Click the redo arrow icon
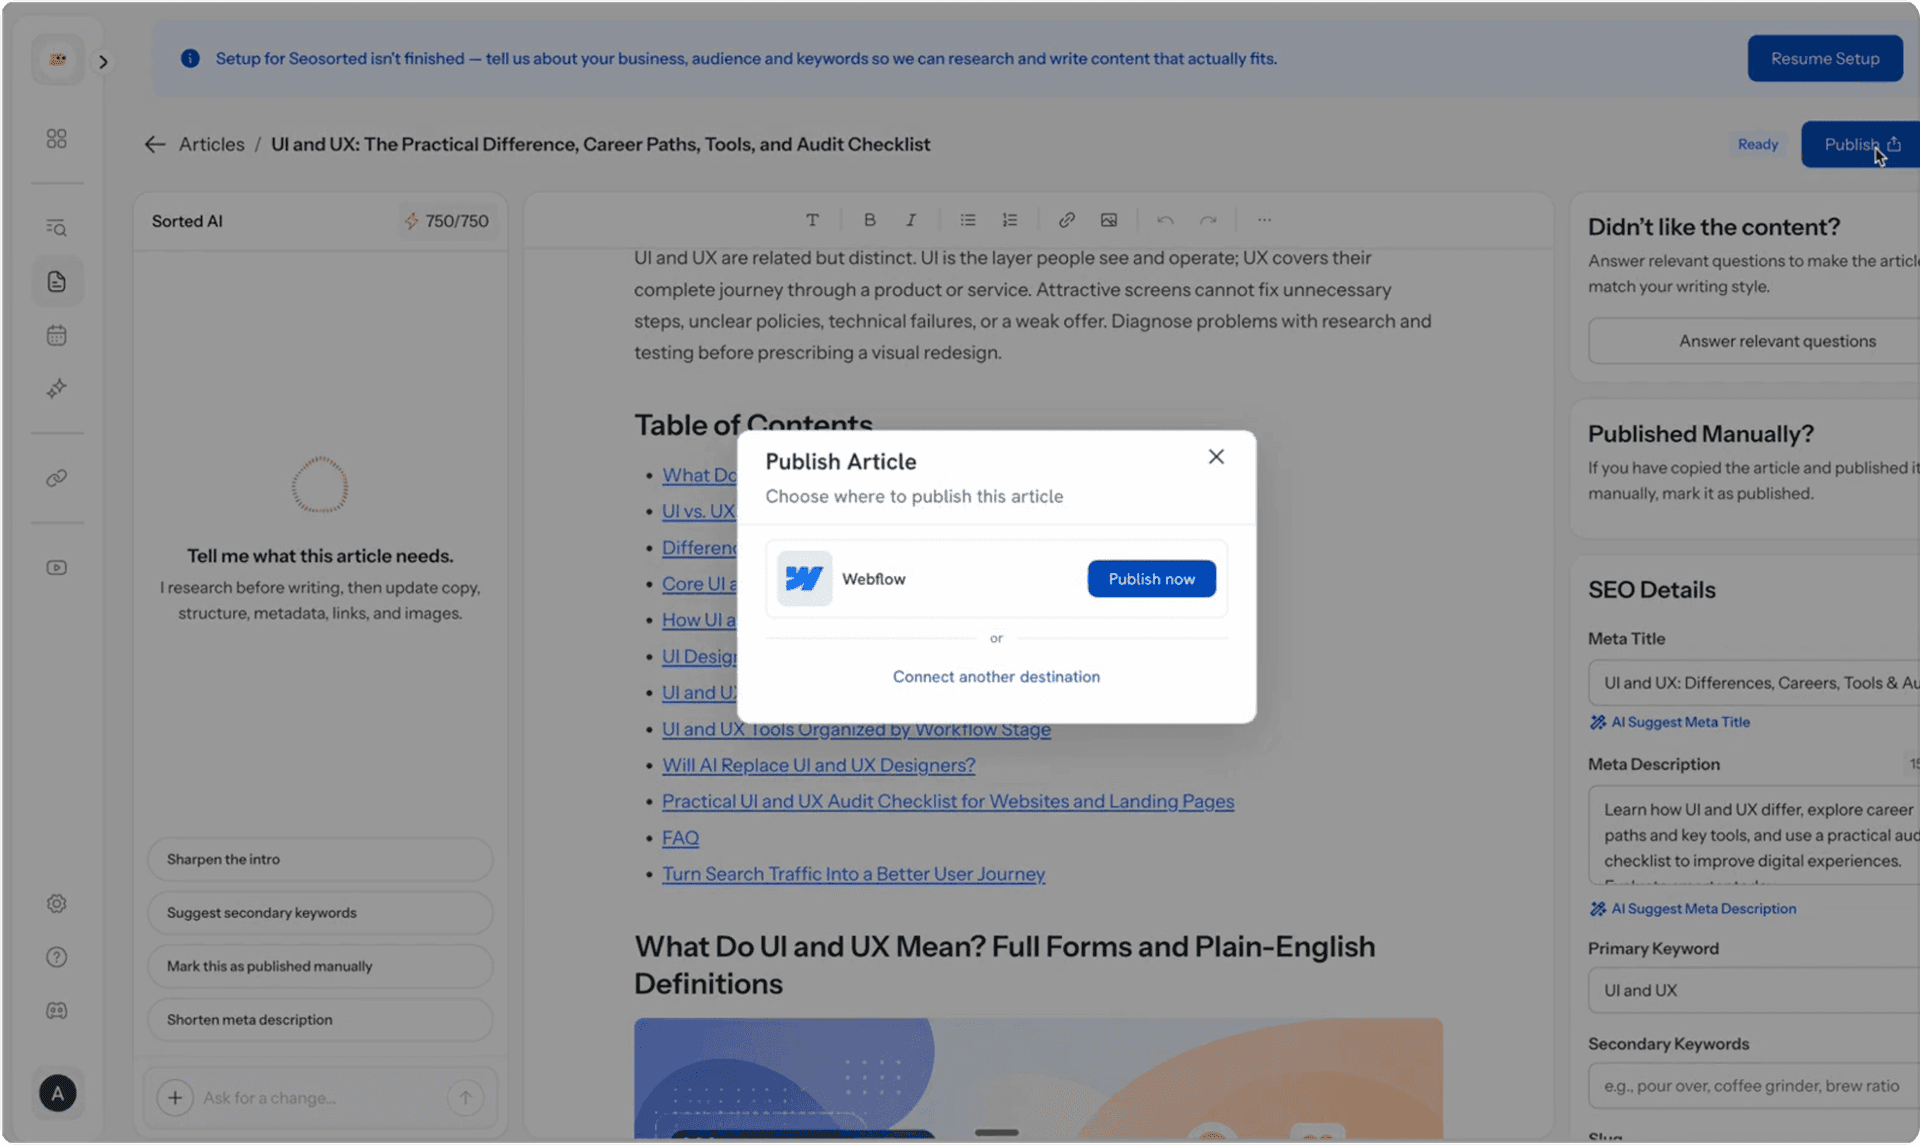Screen dimensions: 1920x1145 (1208, 220)
